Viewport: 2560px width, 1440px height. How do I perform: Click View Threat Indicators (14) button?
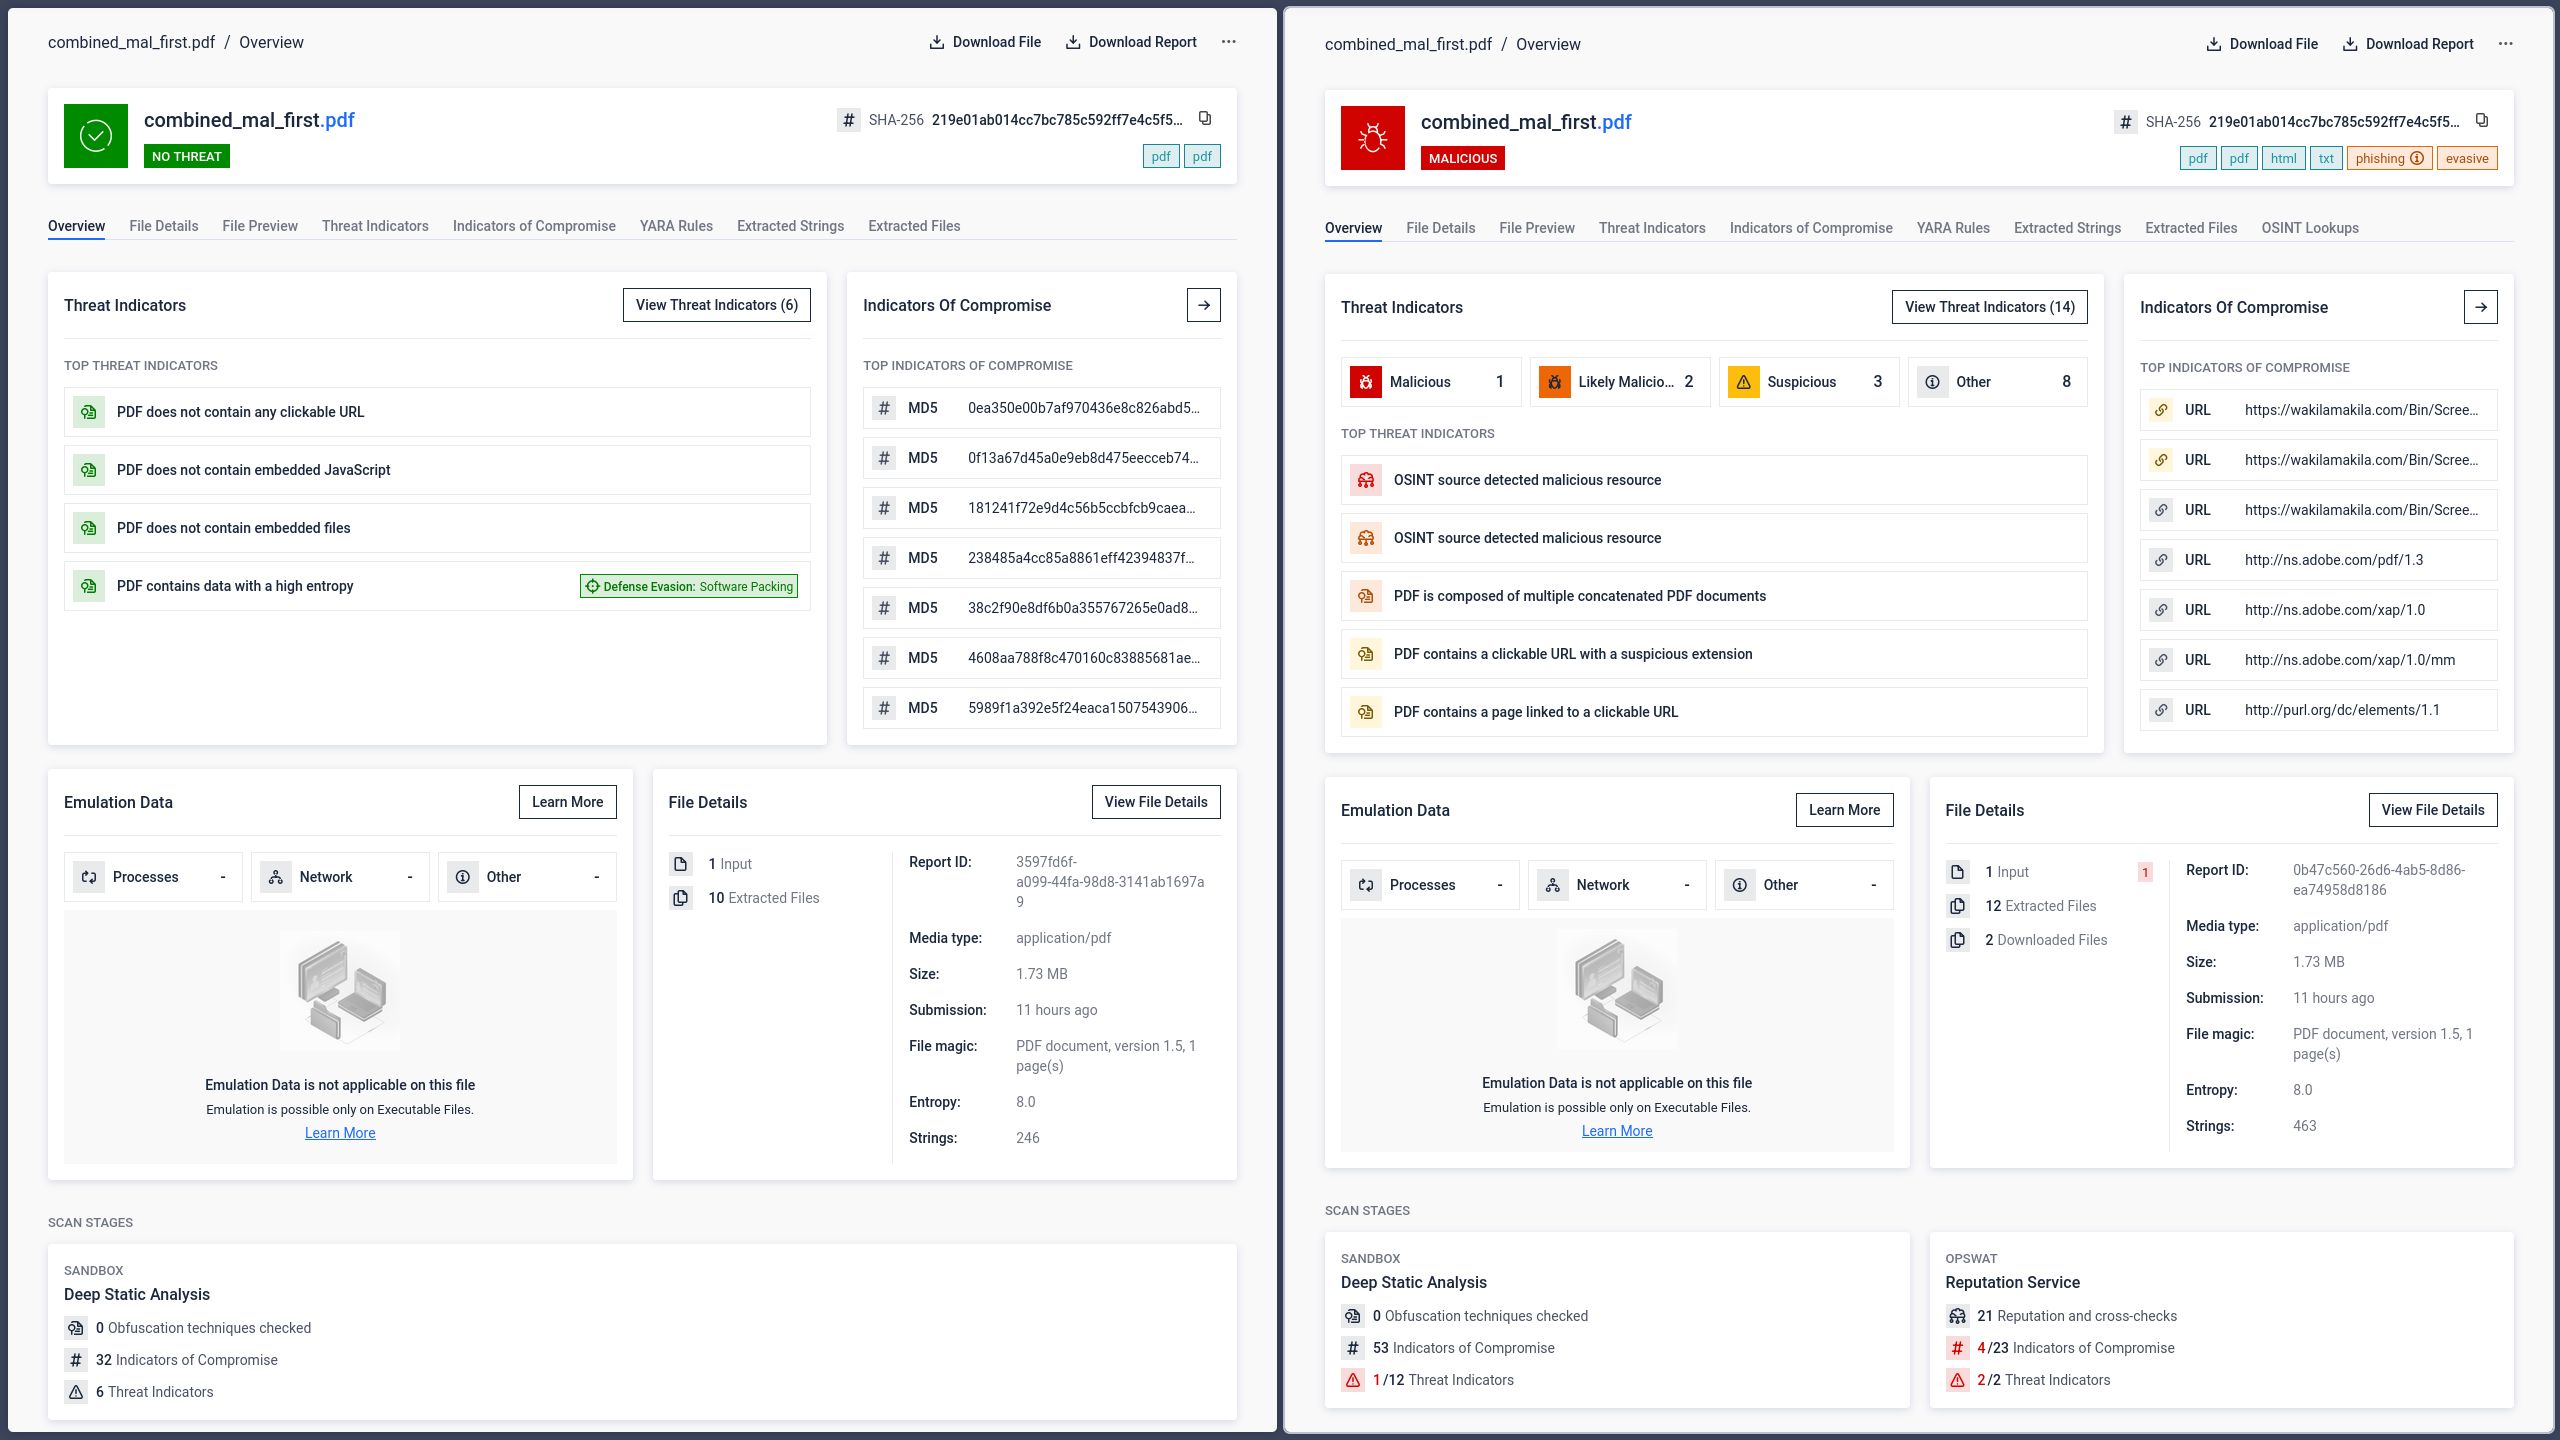[x=1989, y=307]
